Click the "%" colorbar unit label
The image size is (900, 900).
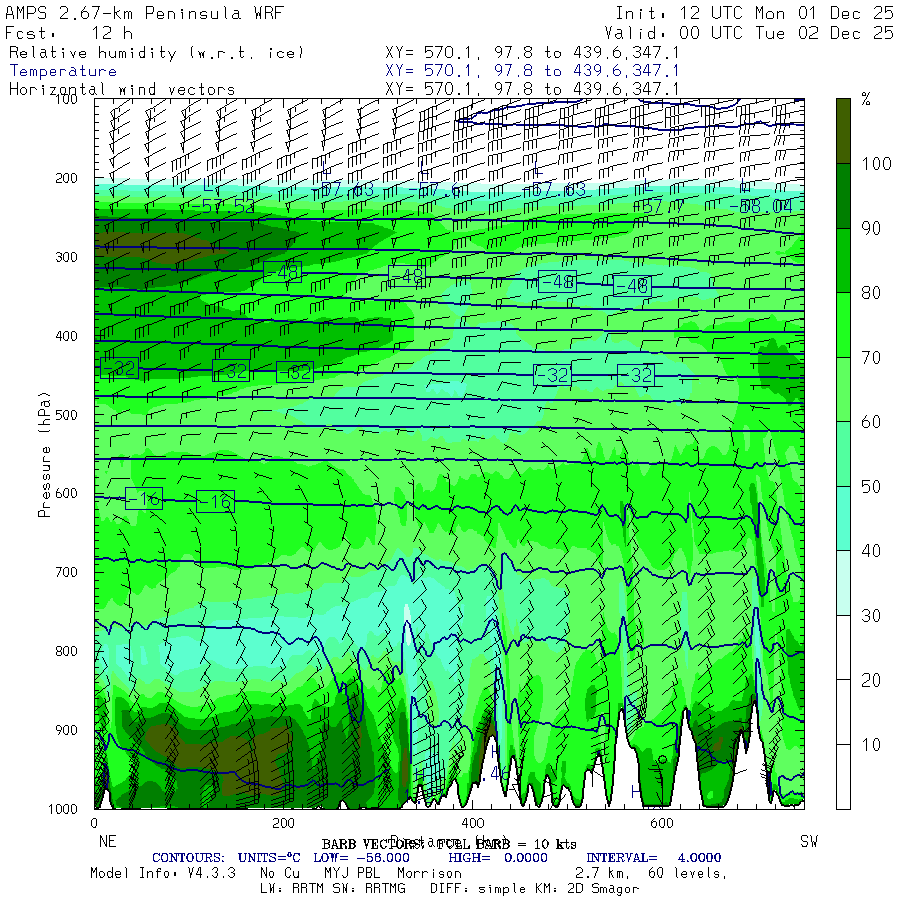coord(866,100)
